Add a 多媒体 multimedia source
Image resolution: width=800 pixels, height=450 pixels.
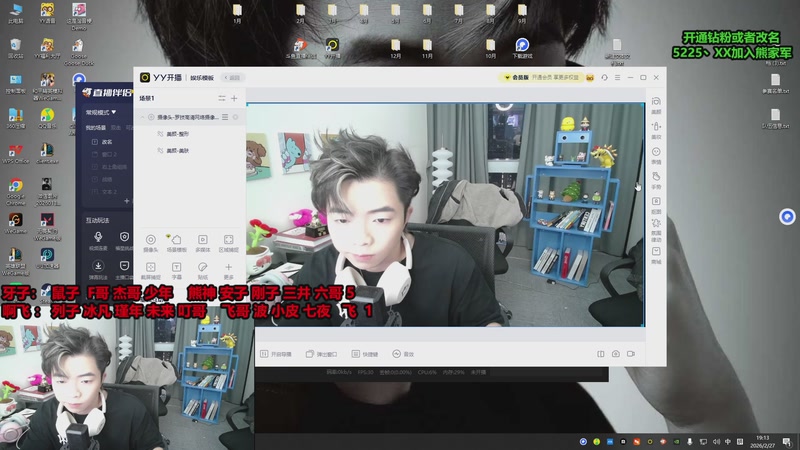(202, 240)
